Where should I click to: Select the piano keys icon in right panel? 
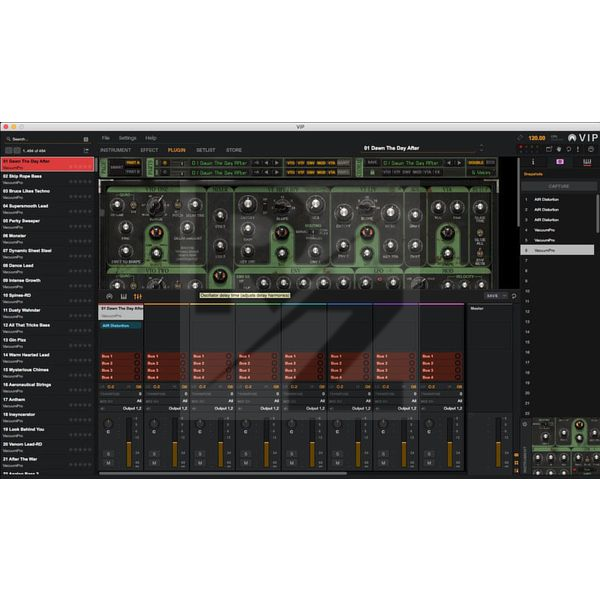coord(587,162)
